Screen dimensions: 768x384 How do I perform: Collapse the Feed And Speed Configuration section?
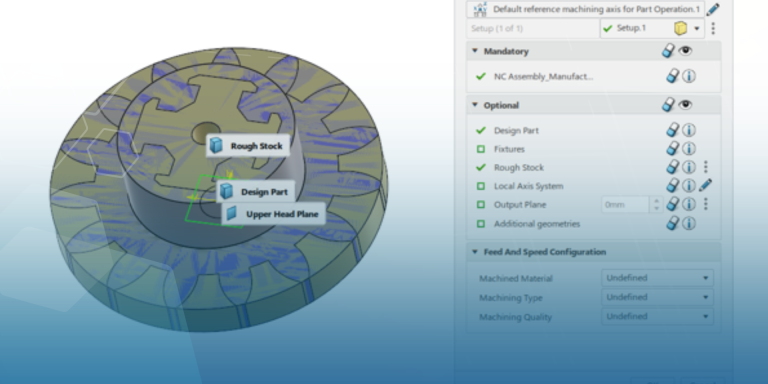(x=474, y=252)
